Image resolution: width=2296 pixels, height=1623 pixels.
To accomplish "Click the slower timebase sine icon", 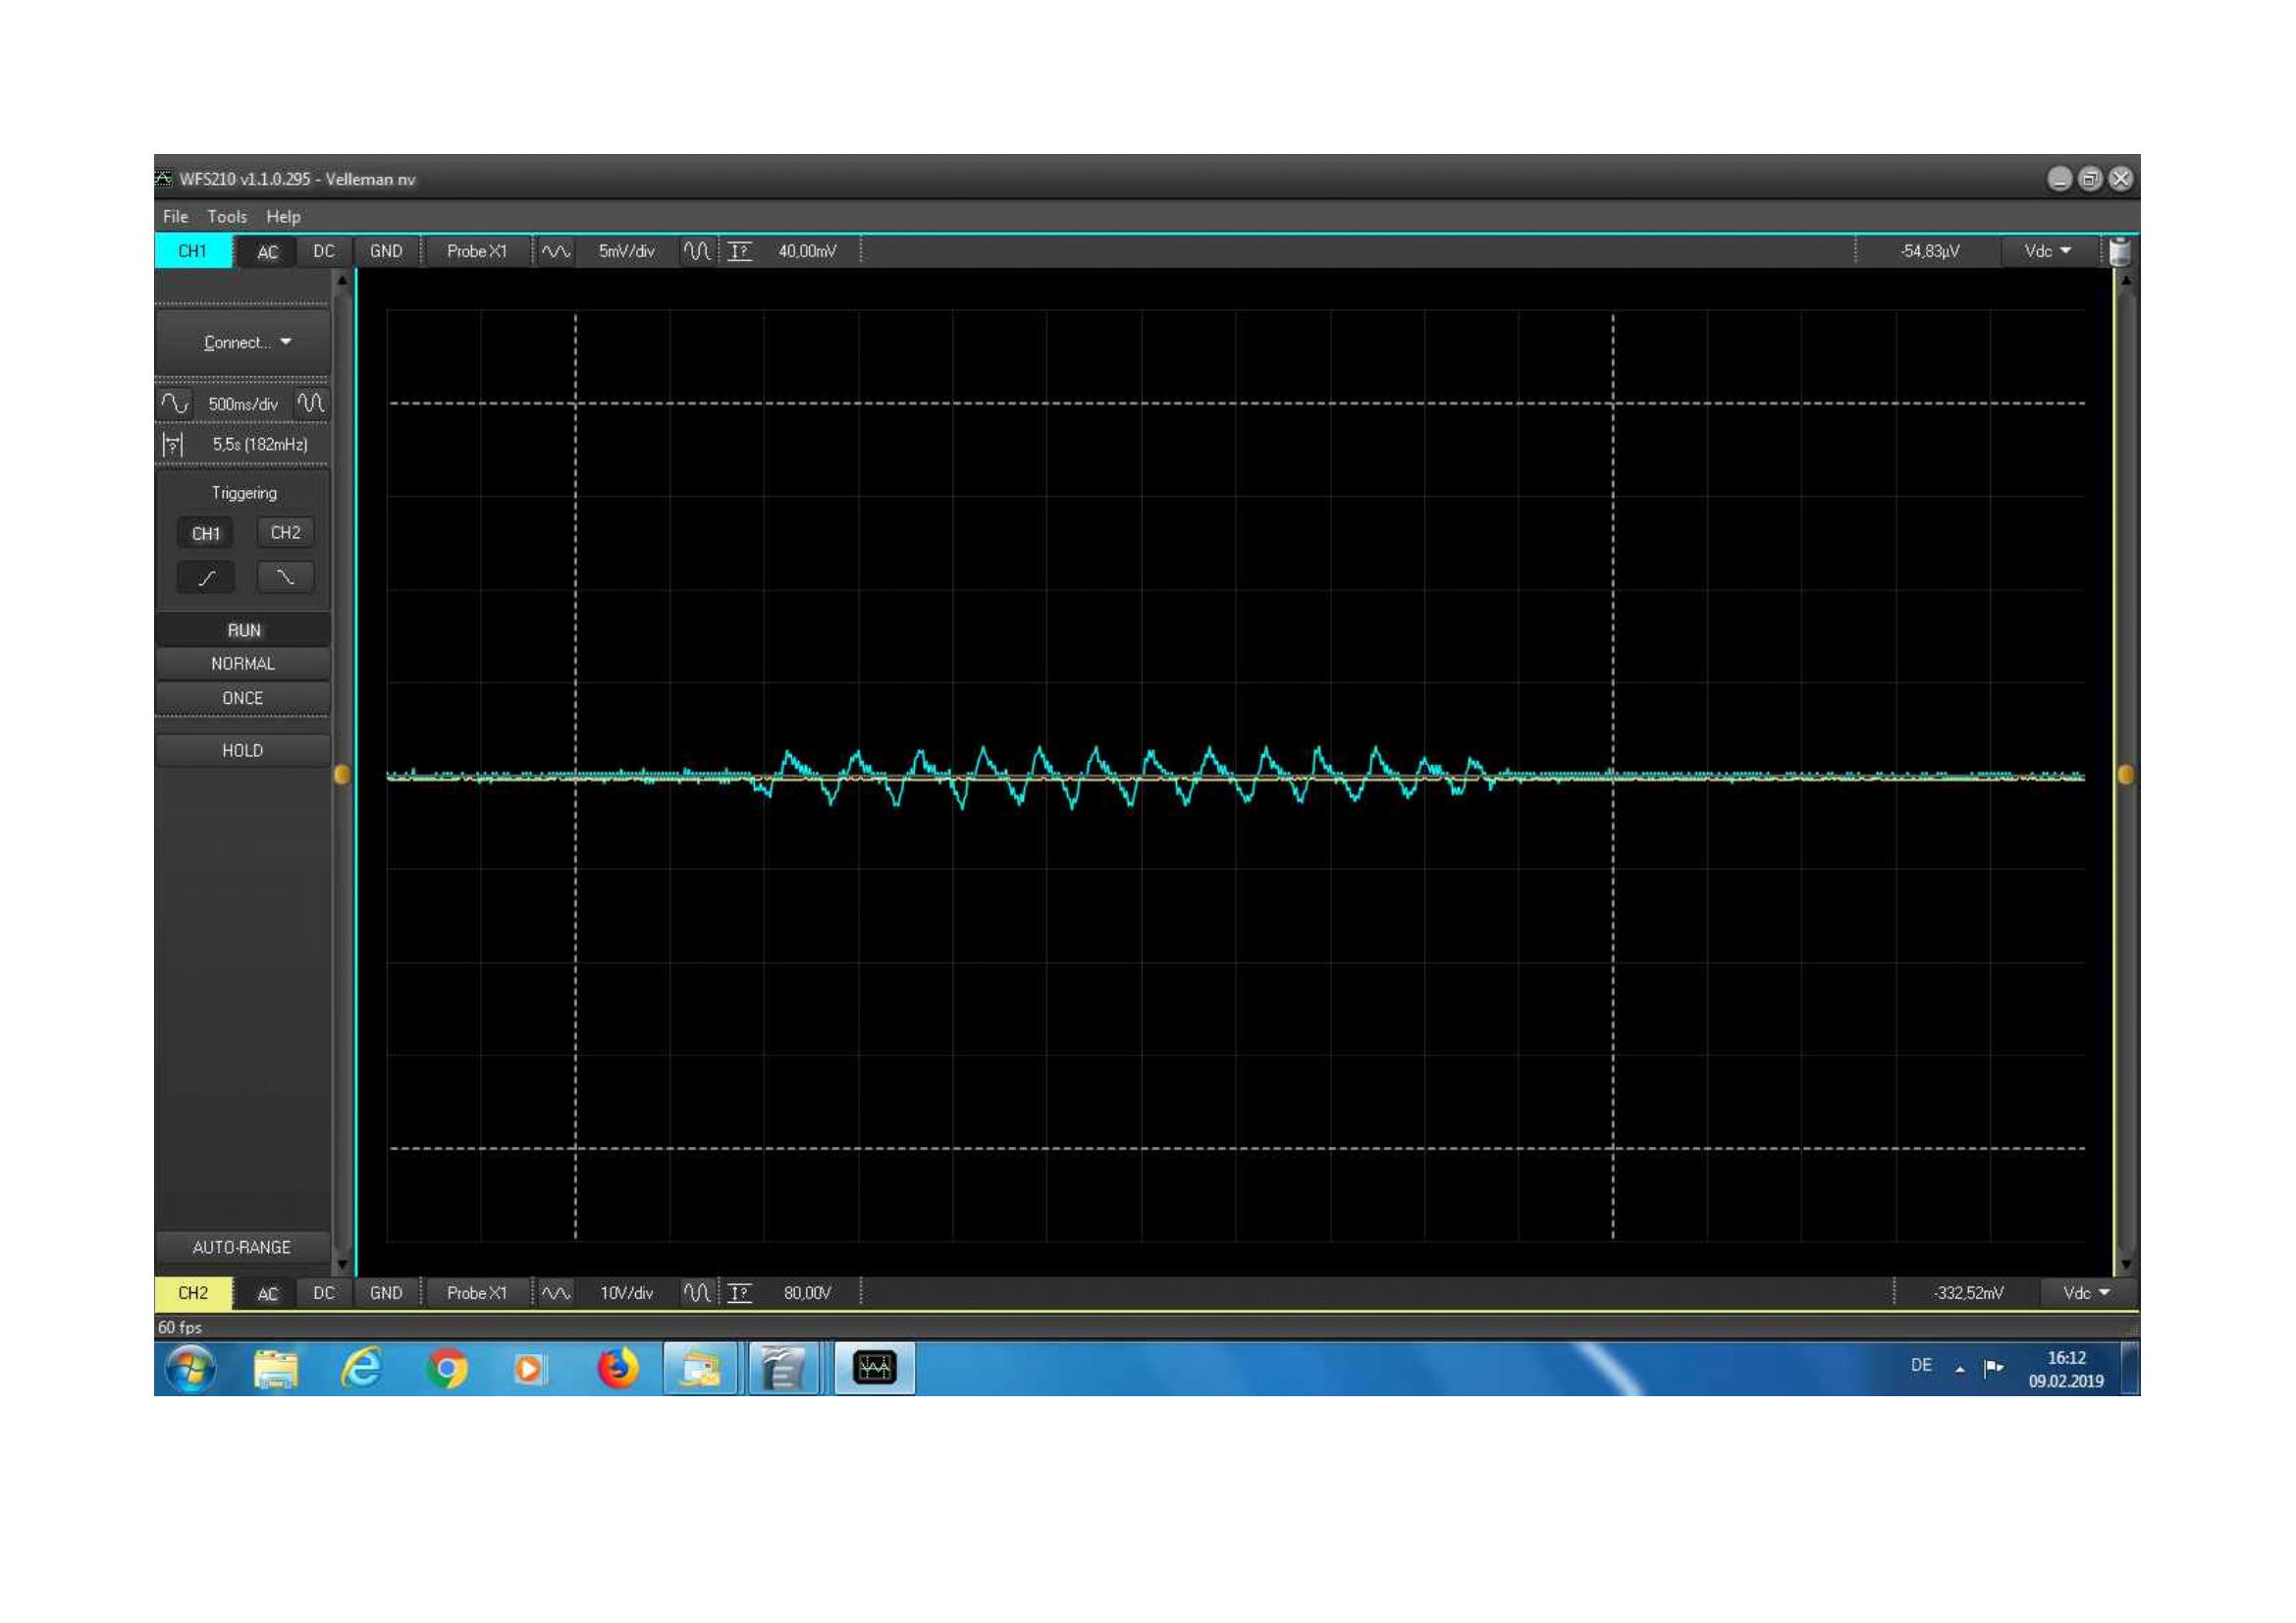I will point(174,404).
